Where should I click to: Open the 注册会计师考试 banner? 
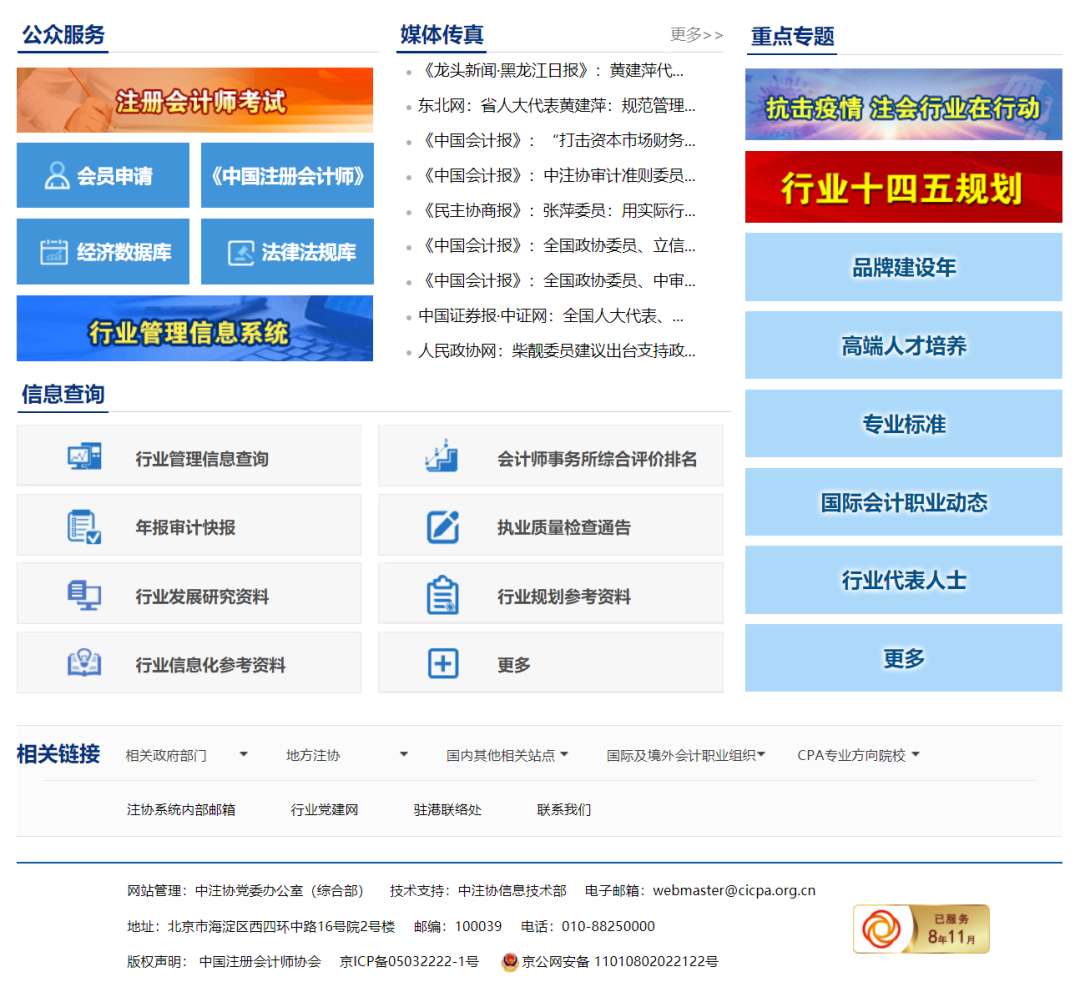tap(195, 100)
